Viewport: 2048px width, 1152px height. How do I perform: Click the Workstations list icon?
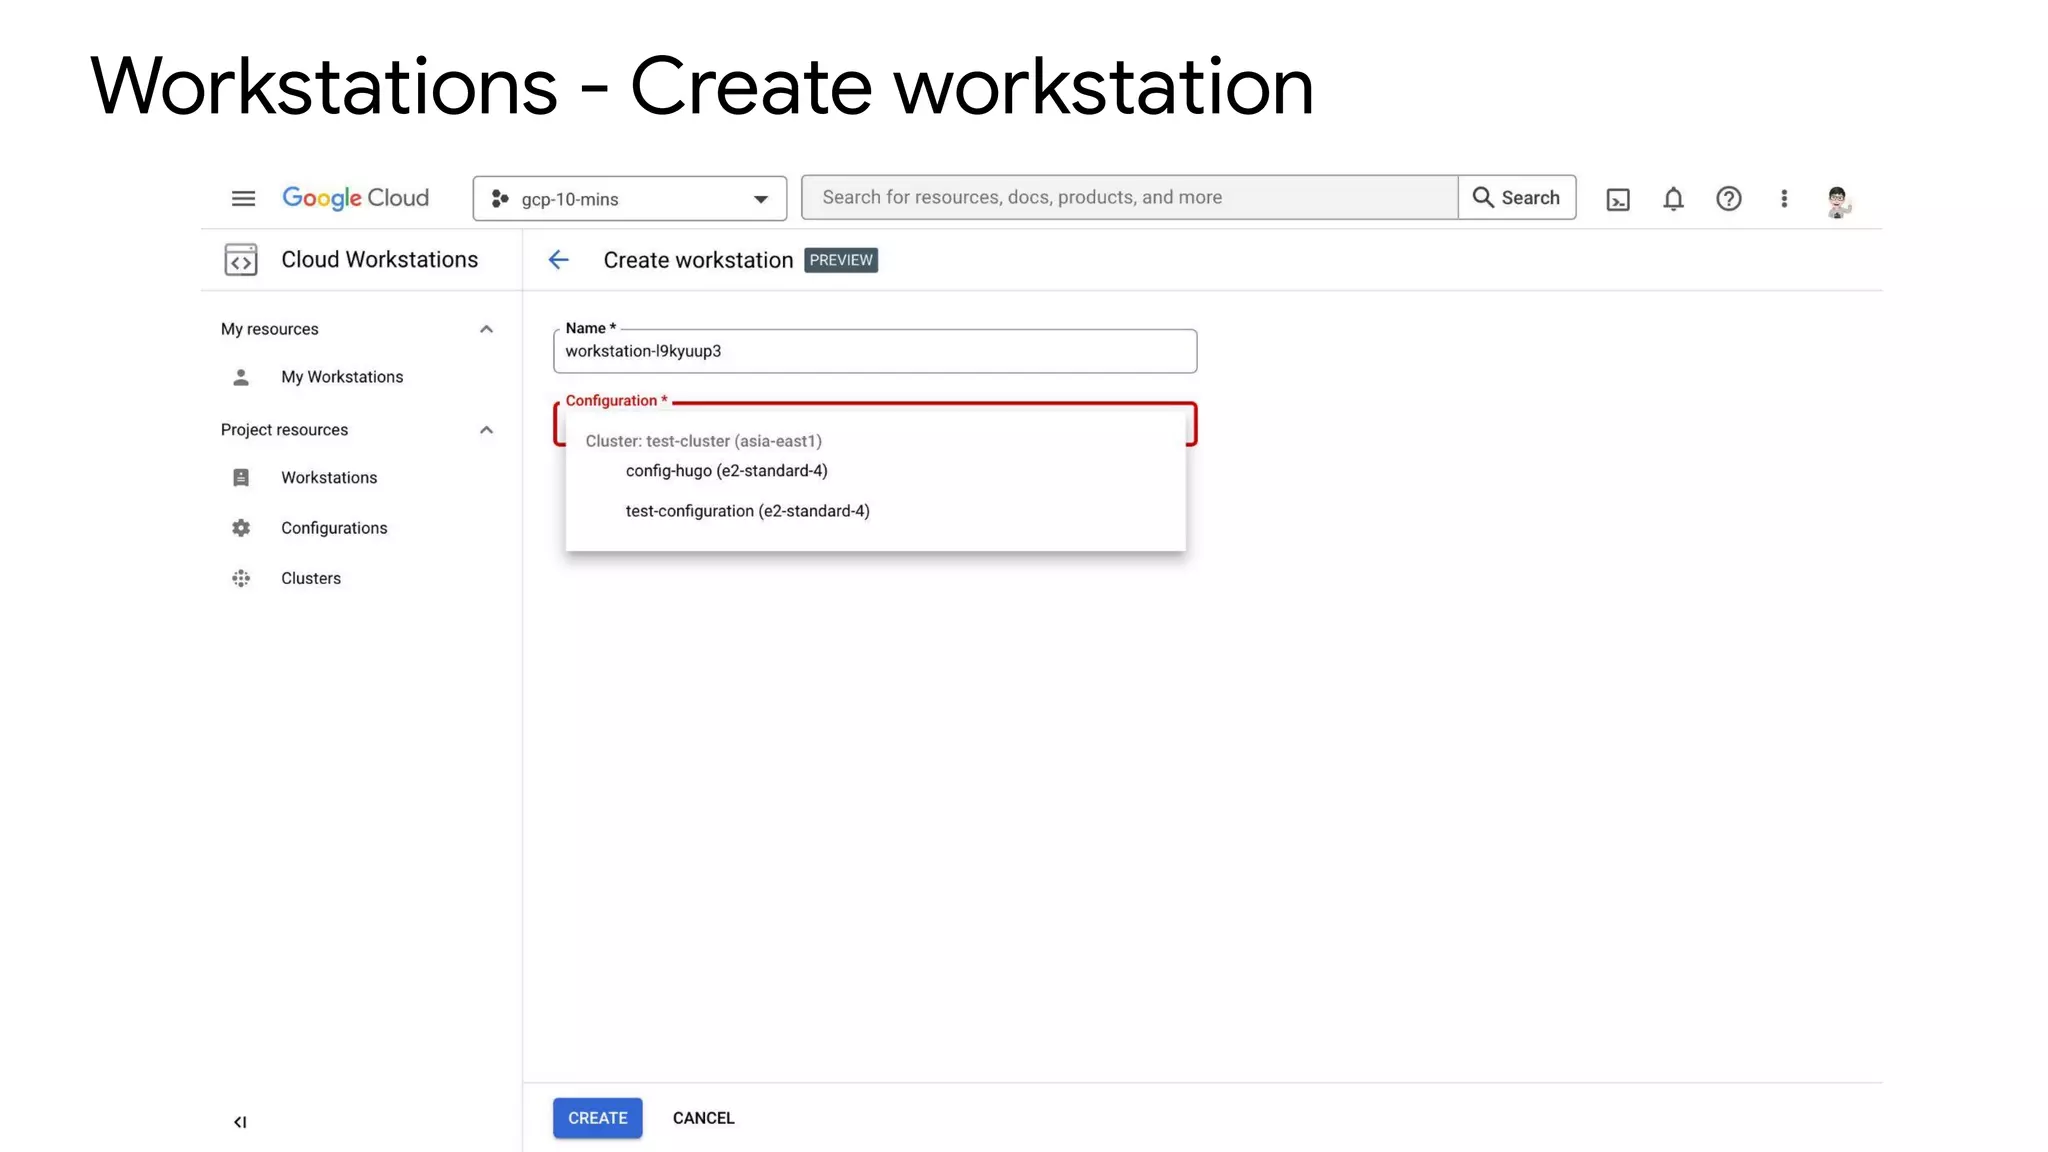pos(241,478)
